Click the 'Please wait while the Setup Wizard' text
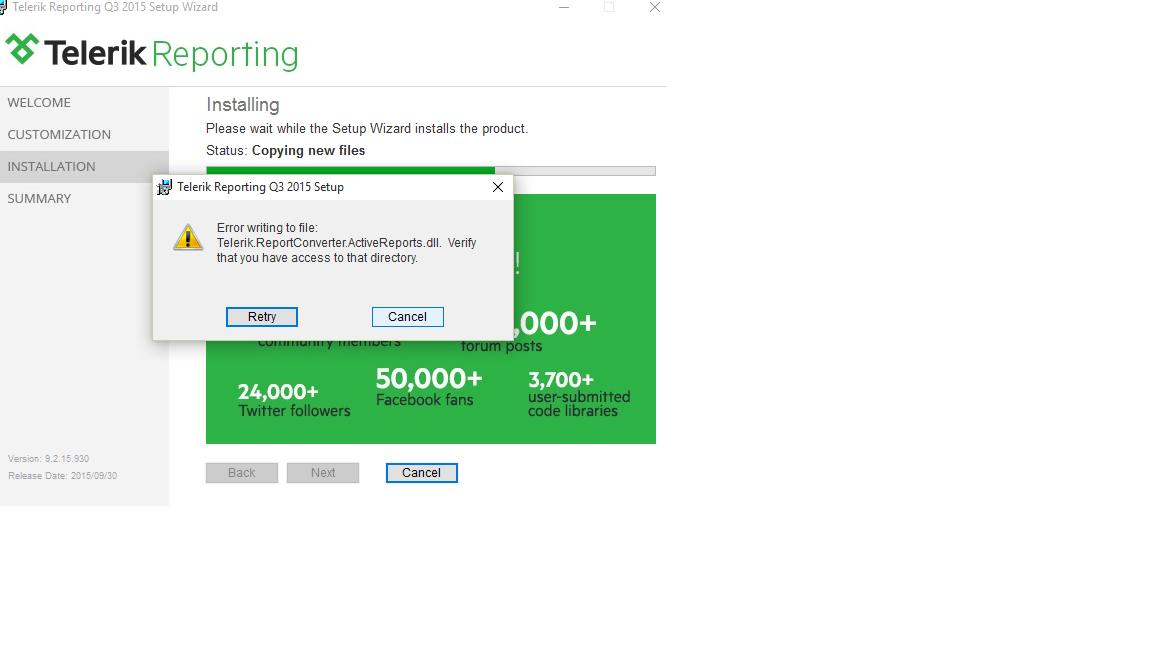 point(367,129)
